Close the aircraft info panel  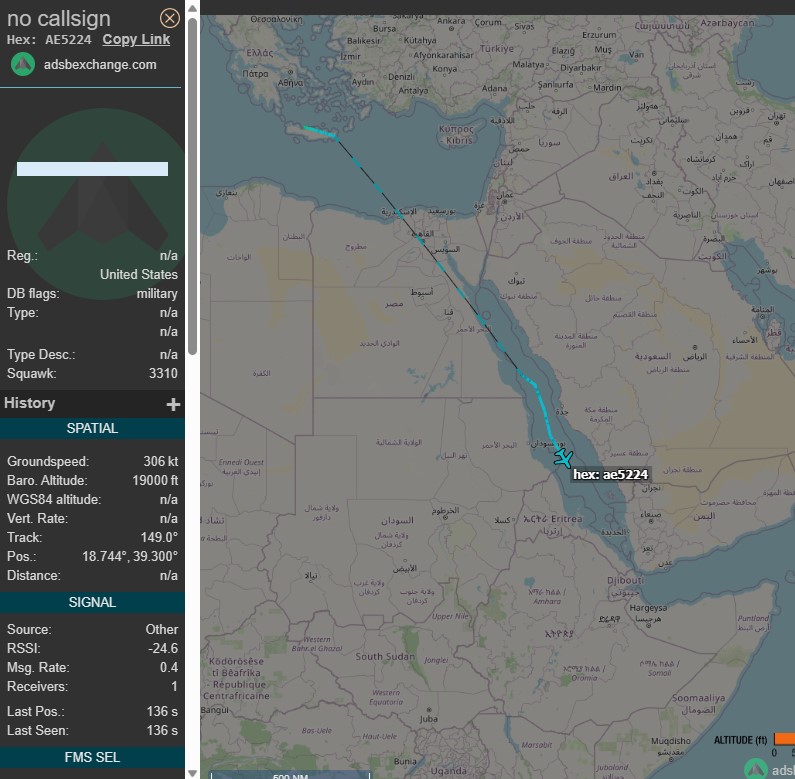[x=169, y=18]
